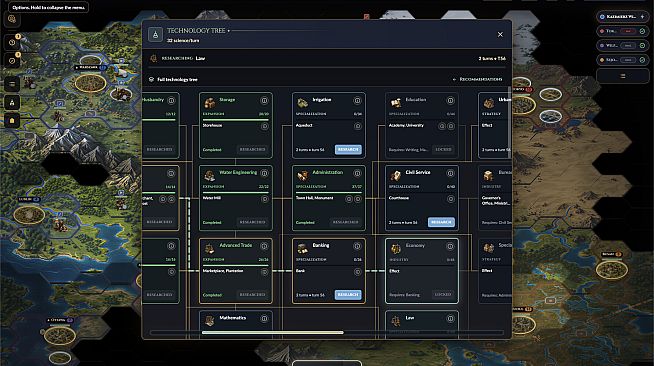The image size is (654, 366).
Task: Click the '2 turns • T56' research time text
Action: (x=492, y=58)
